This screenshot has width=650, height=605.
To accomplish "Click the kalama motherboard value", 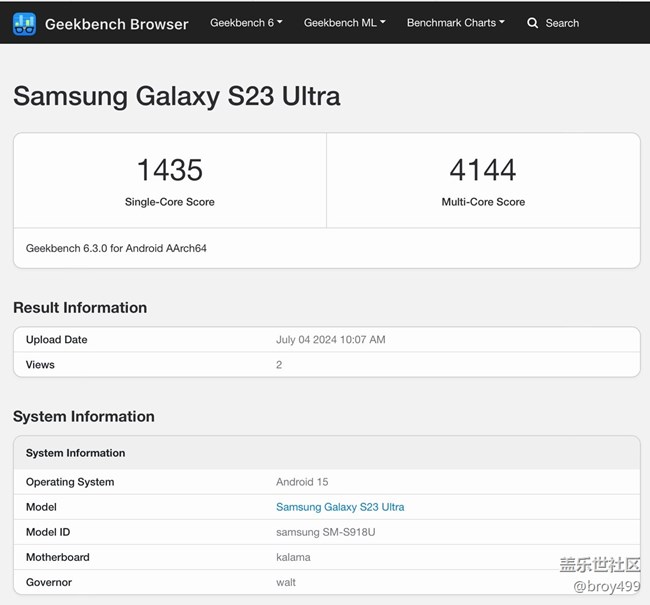I will click(293, 557).
